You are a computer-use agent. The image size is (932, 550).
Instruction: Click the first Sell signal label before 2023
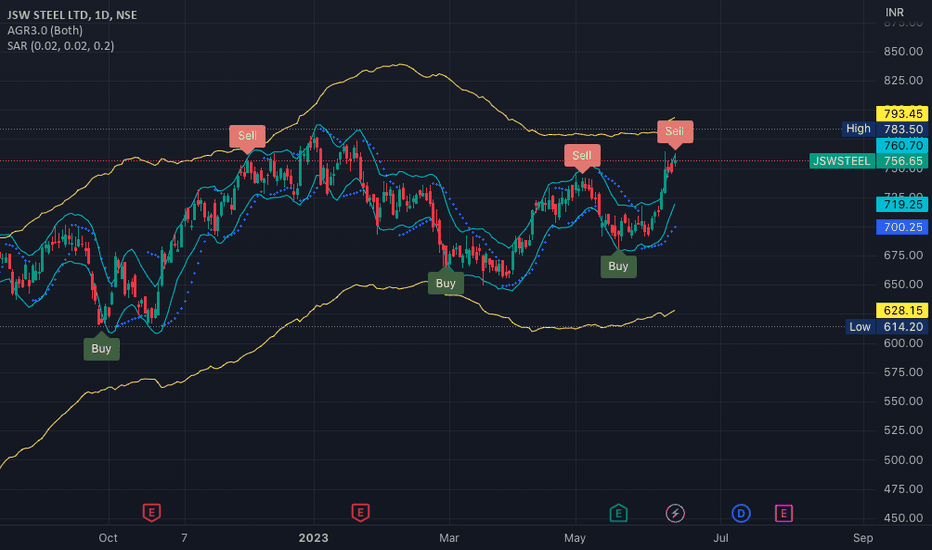(247, 138)
